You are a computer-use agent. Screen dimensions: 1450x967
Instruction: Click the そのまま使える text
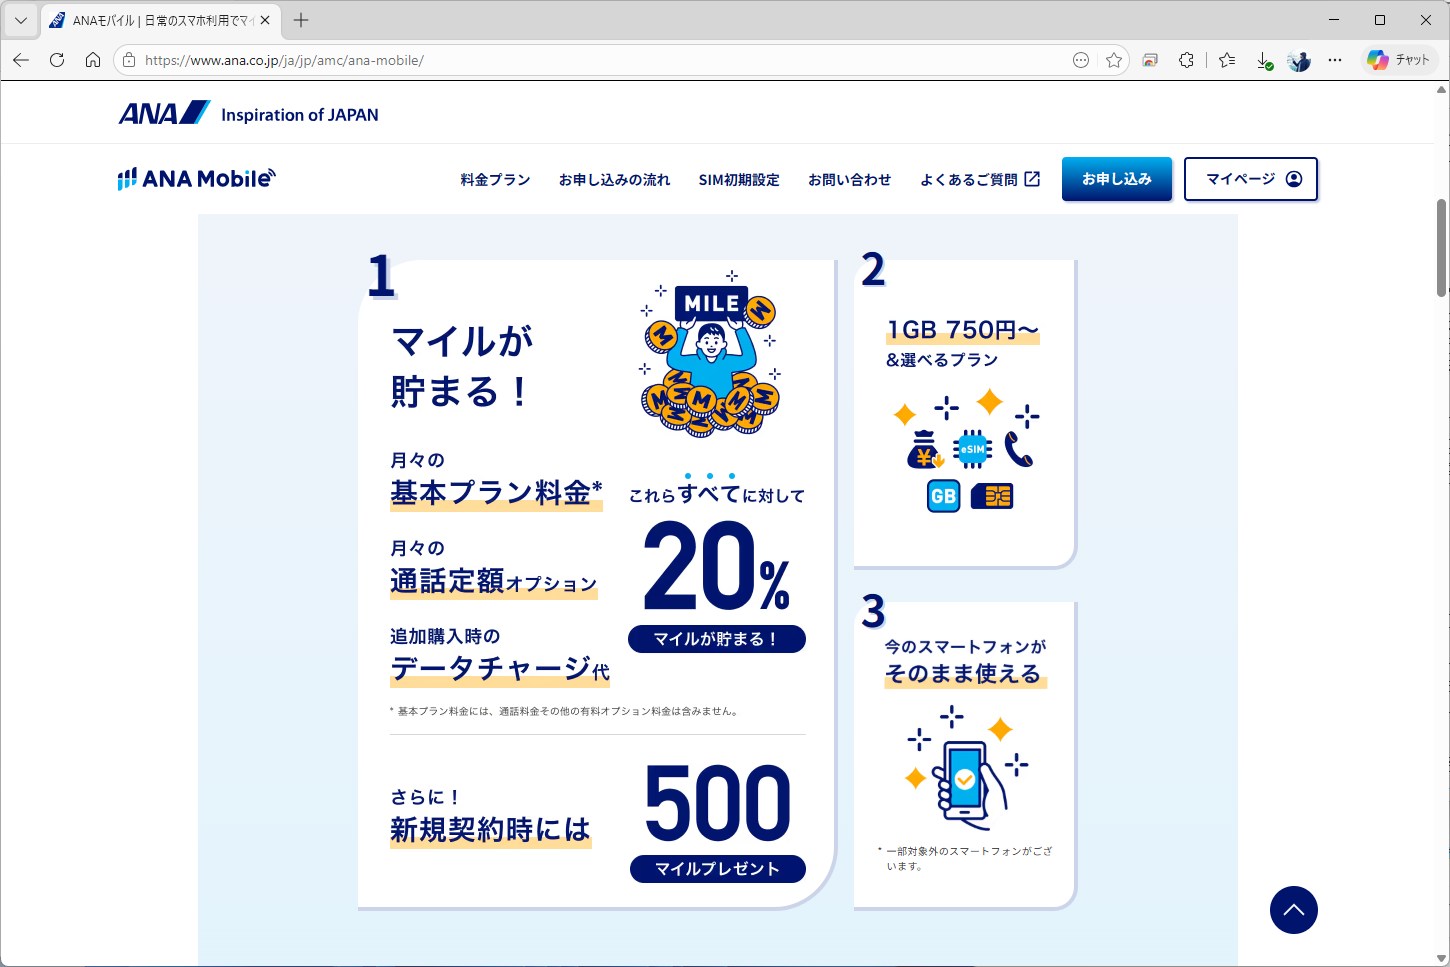[965, 674]
